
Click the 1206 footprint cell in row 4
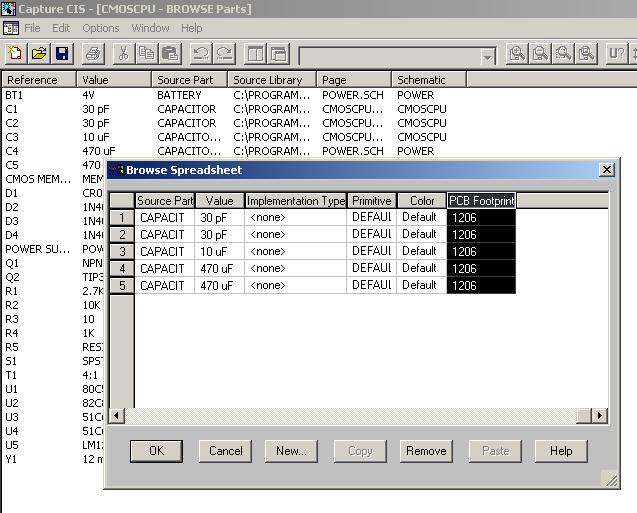pos(481,268)
